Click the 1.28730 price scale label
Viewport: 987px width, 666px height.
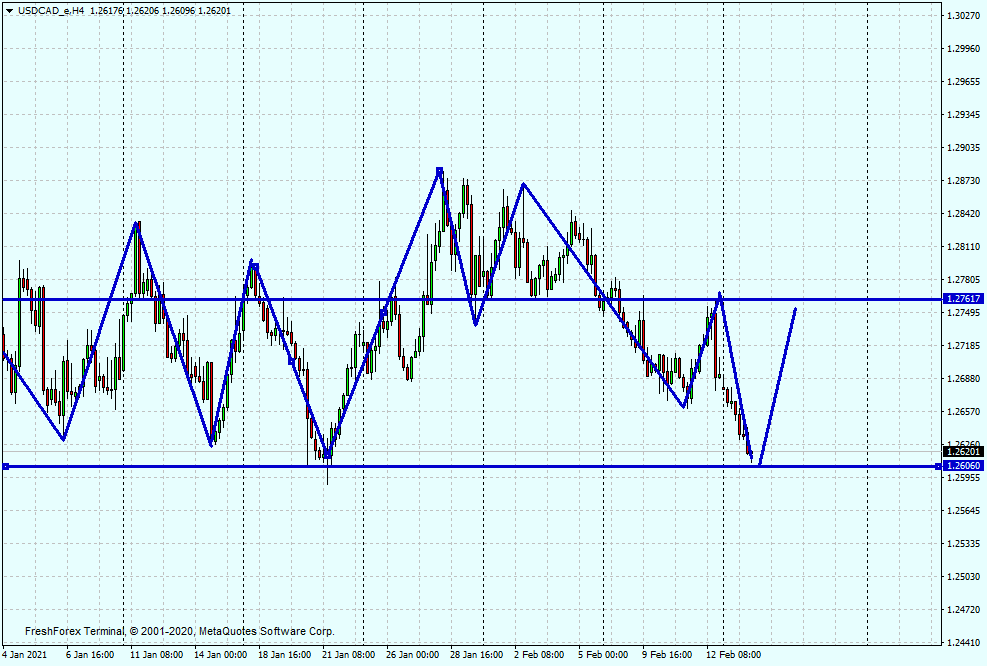click(x=964, y=181)
